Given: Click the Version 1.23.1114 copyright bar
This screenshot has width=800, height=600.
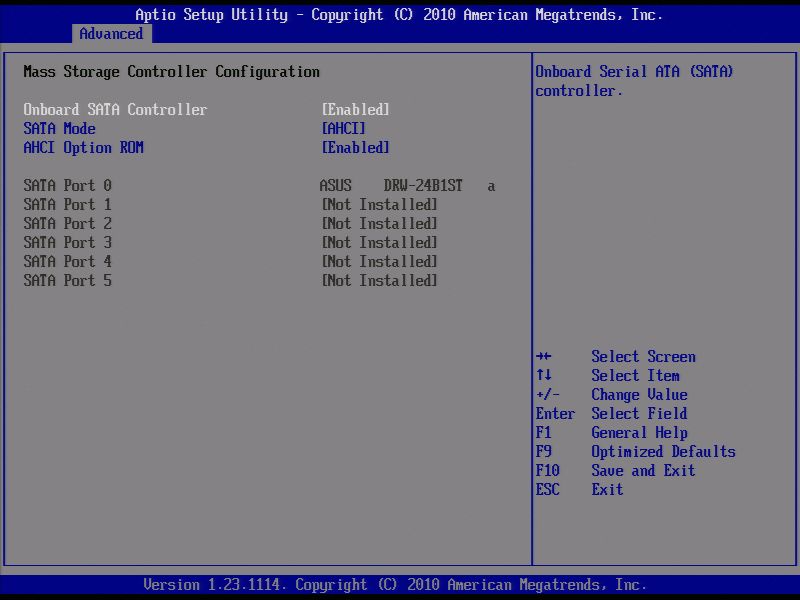Looking at the screenshot, I should [x=400, y=584].
